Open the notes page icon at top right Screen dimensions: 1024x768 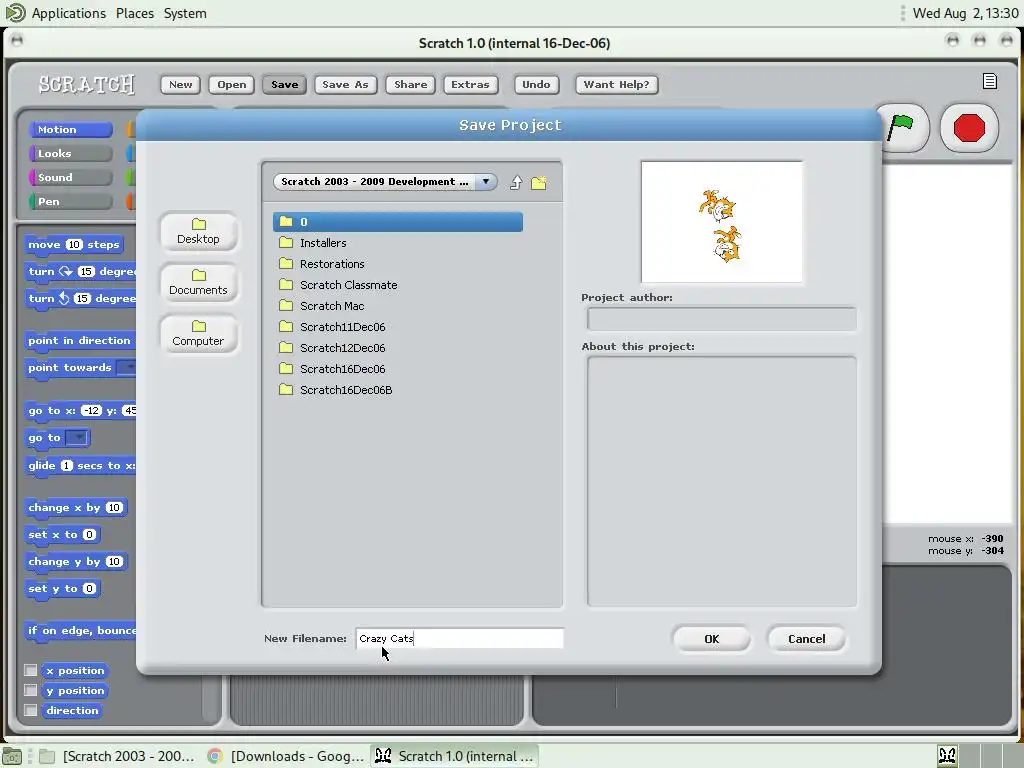click(990, 81)
